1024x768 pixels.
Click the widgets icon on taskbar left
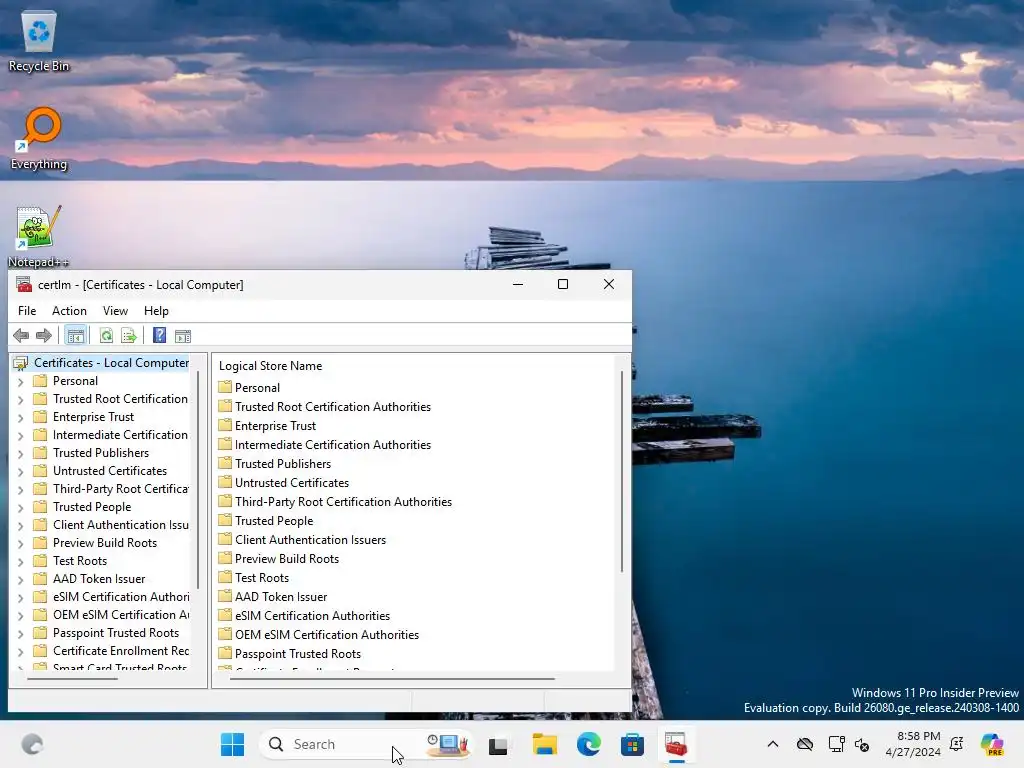click(x=32, y=744)
